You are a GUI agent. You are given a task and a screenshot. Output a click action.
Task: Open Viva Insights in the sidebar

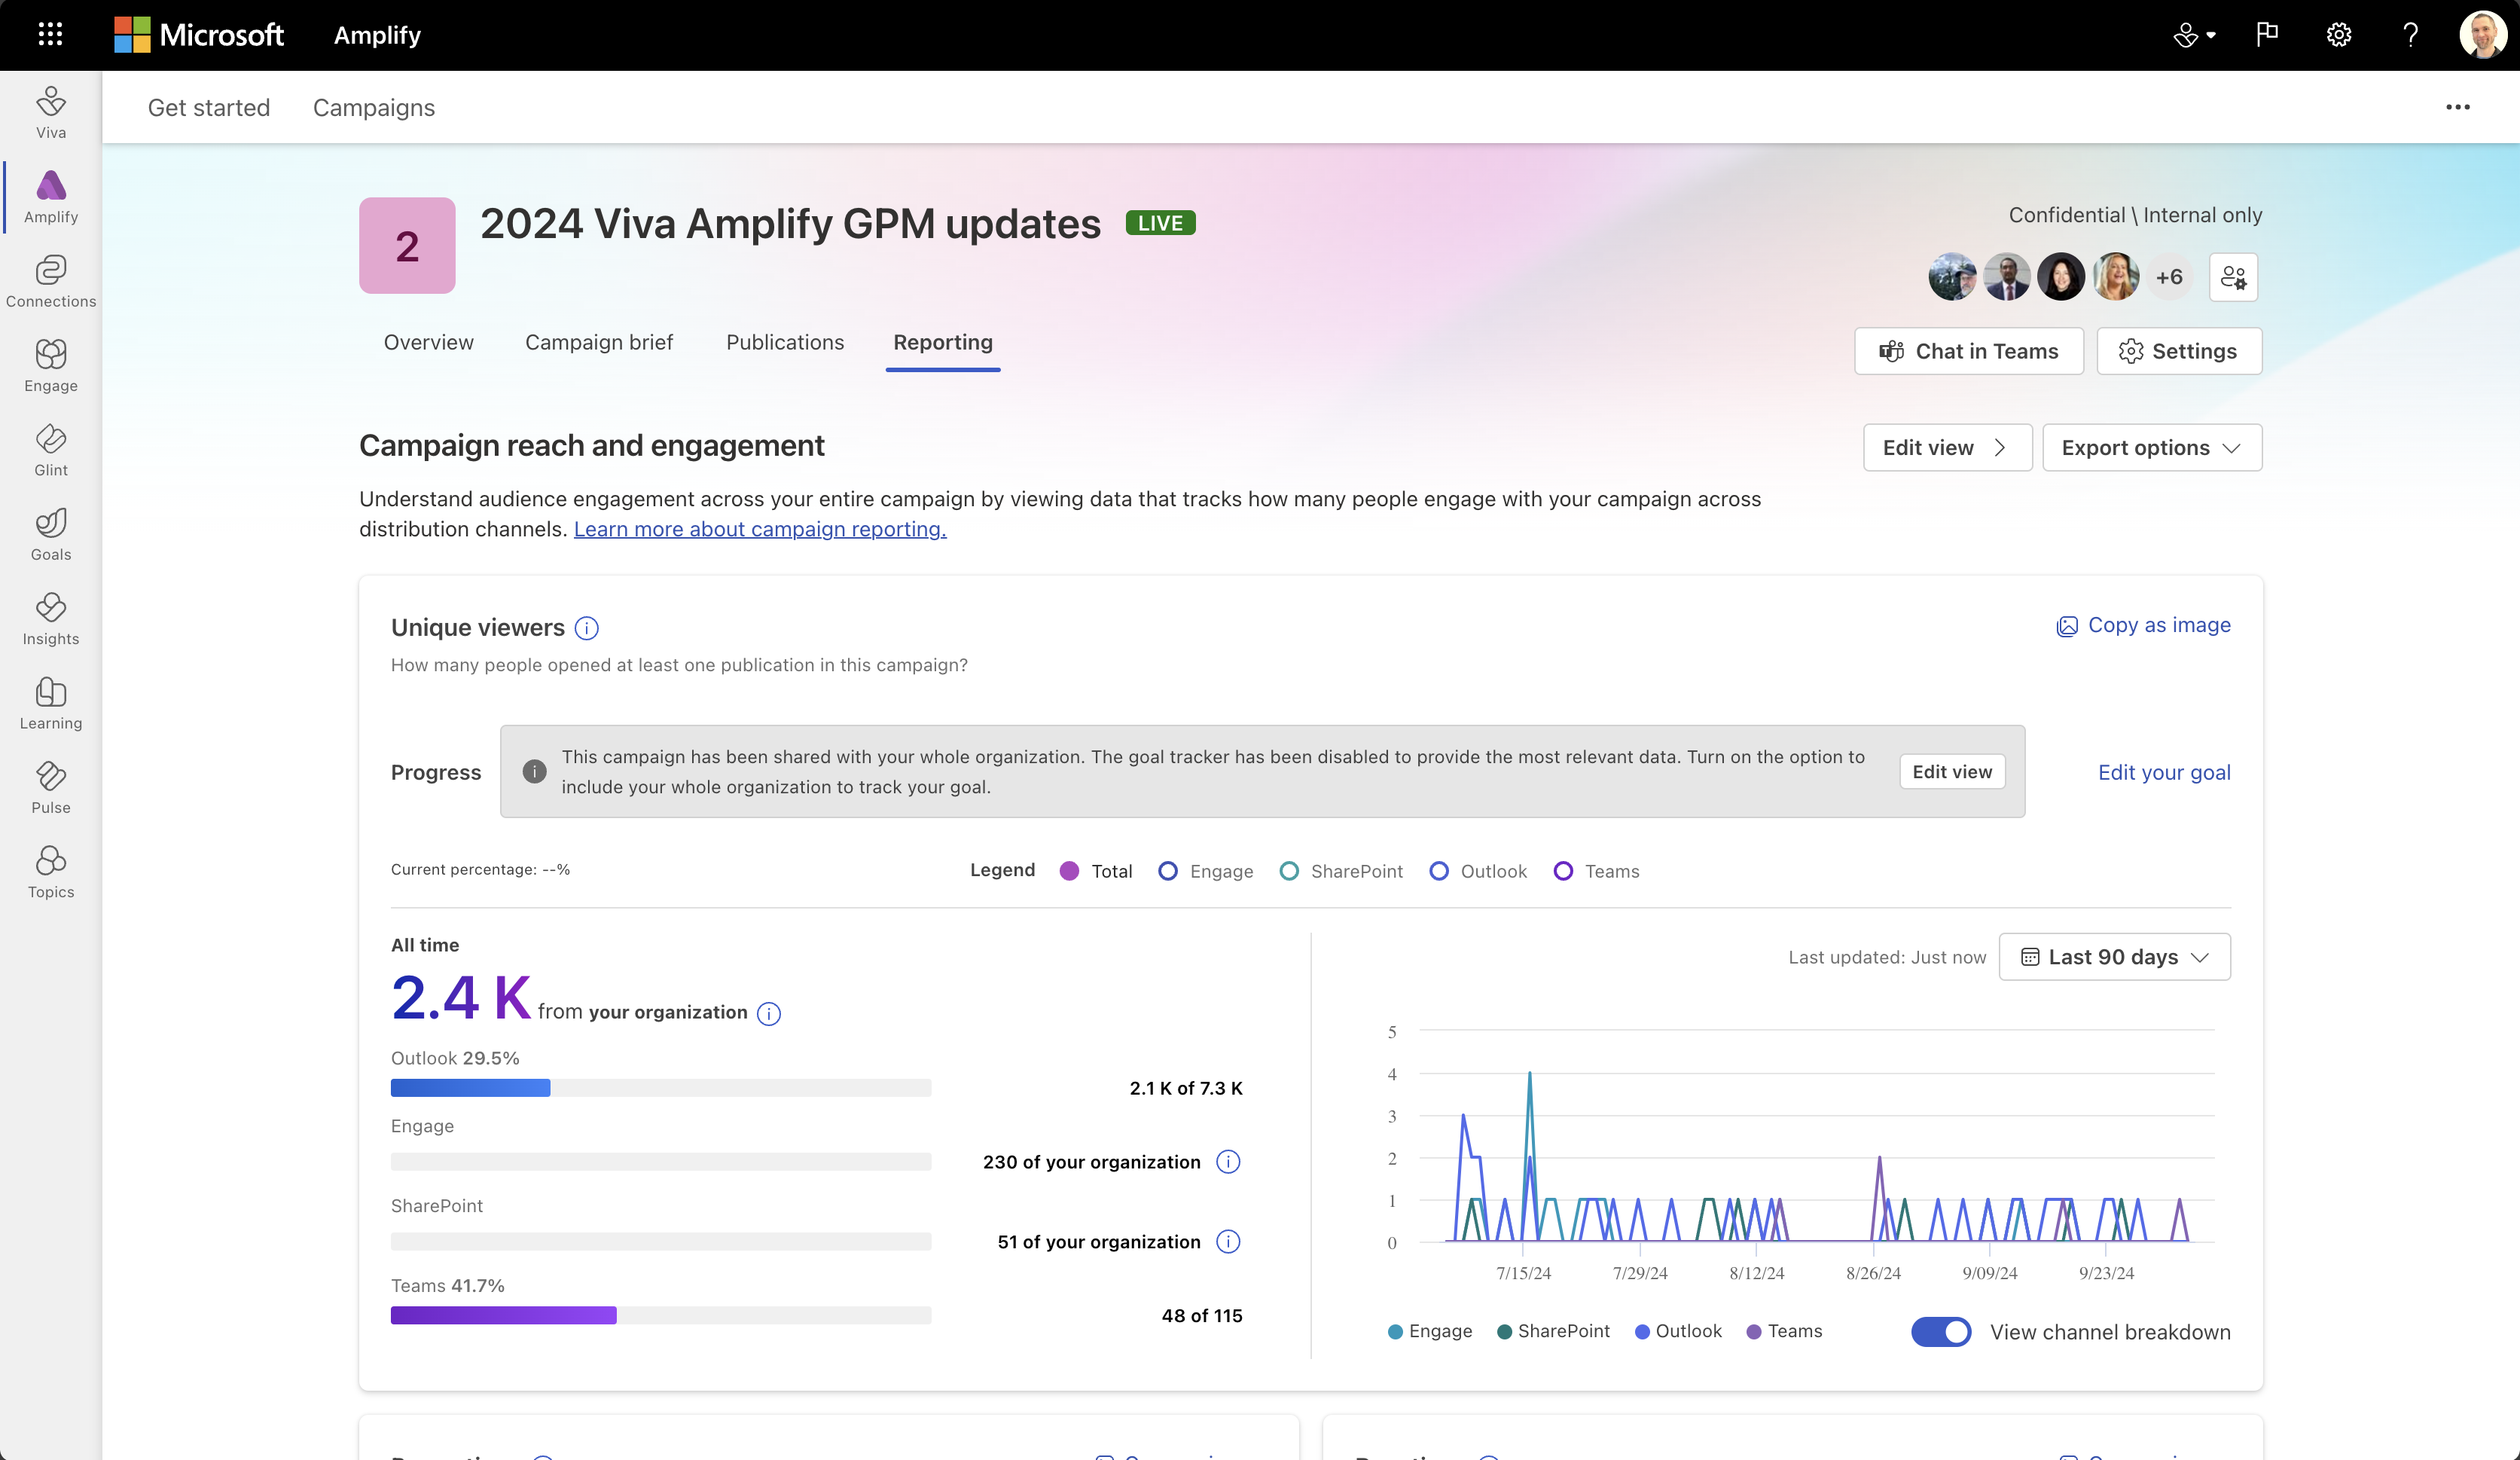coord(49,618)
